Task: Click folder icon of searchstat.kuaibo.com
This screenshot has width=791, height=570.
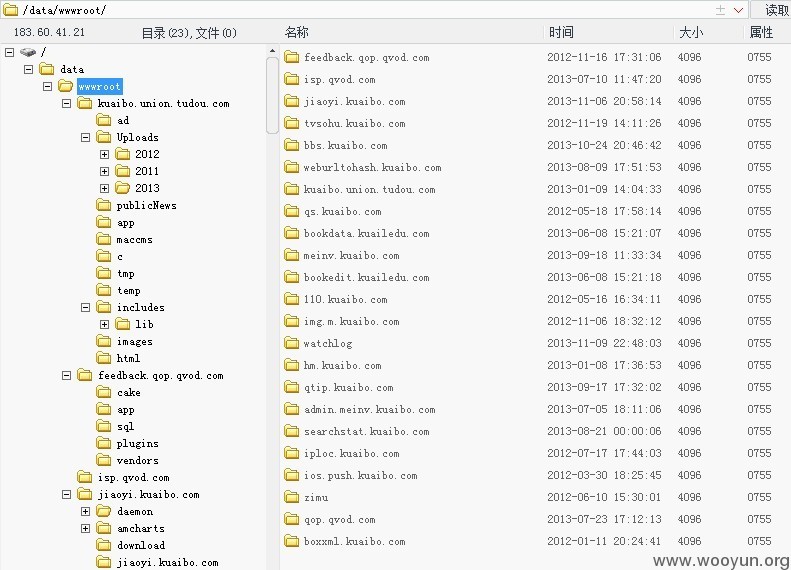Action: coord(292,431)
